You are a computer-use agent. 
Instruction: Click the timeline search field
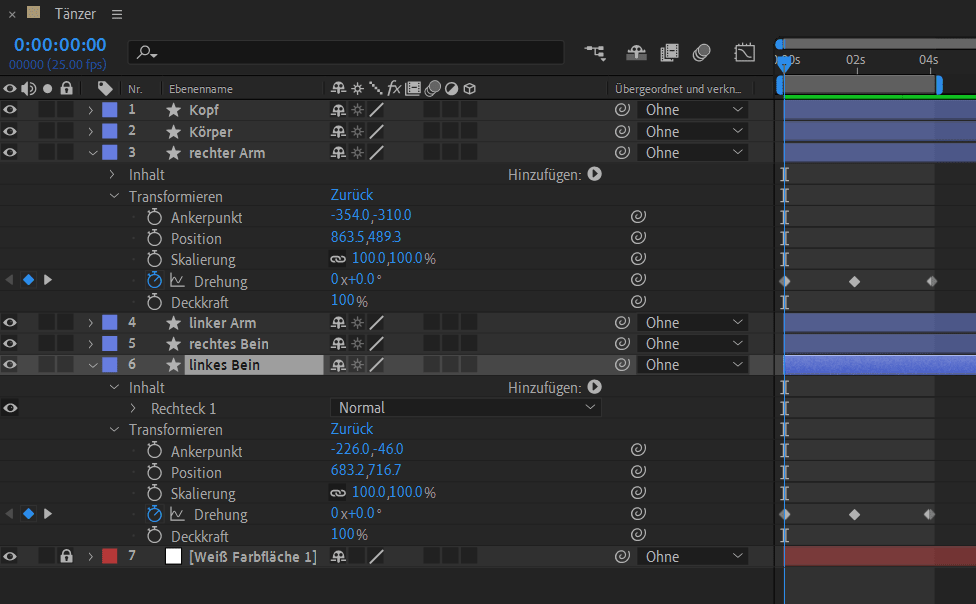tap(346, 52)
